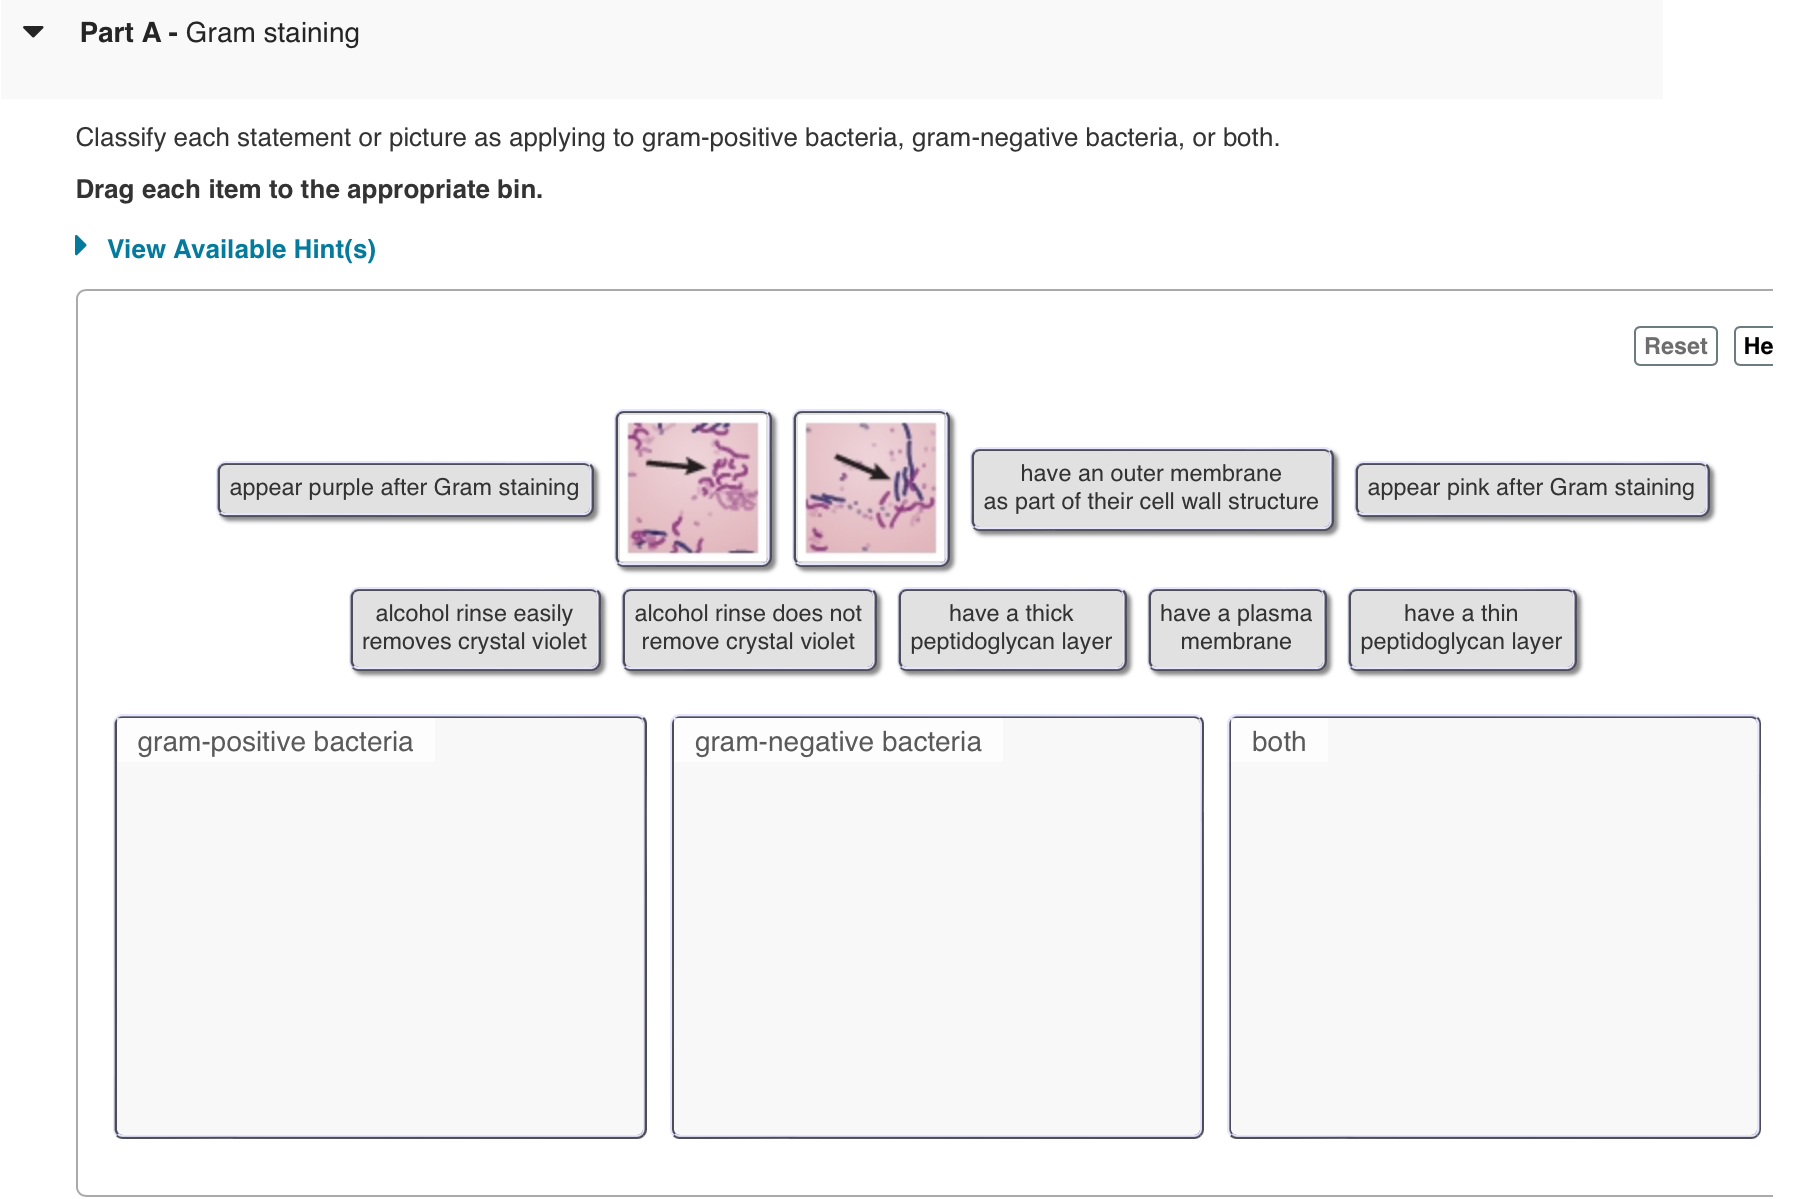Collapse the Part A section triangle

(x=33, y=31)
